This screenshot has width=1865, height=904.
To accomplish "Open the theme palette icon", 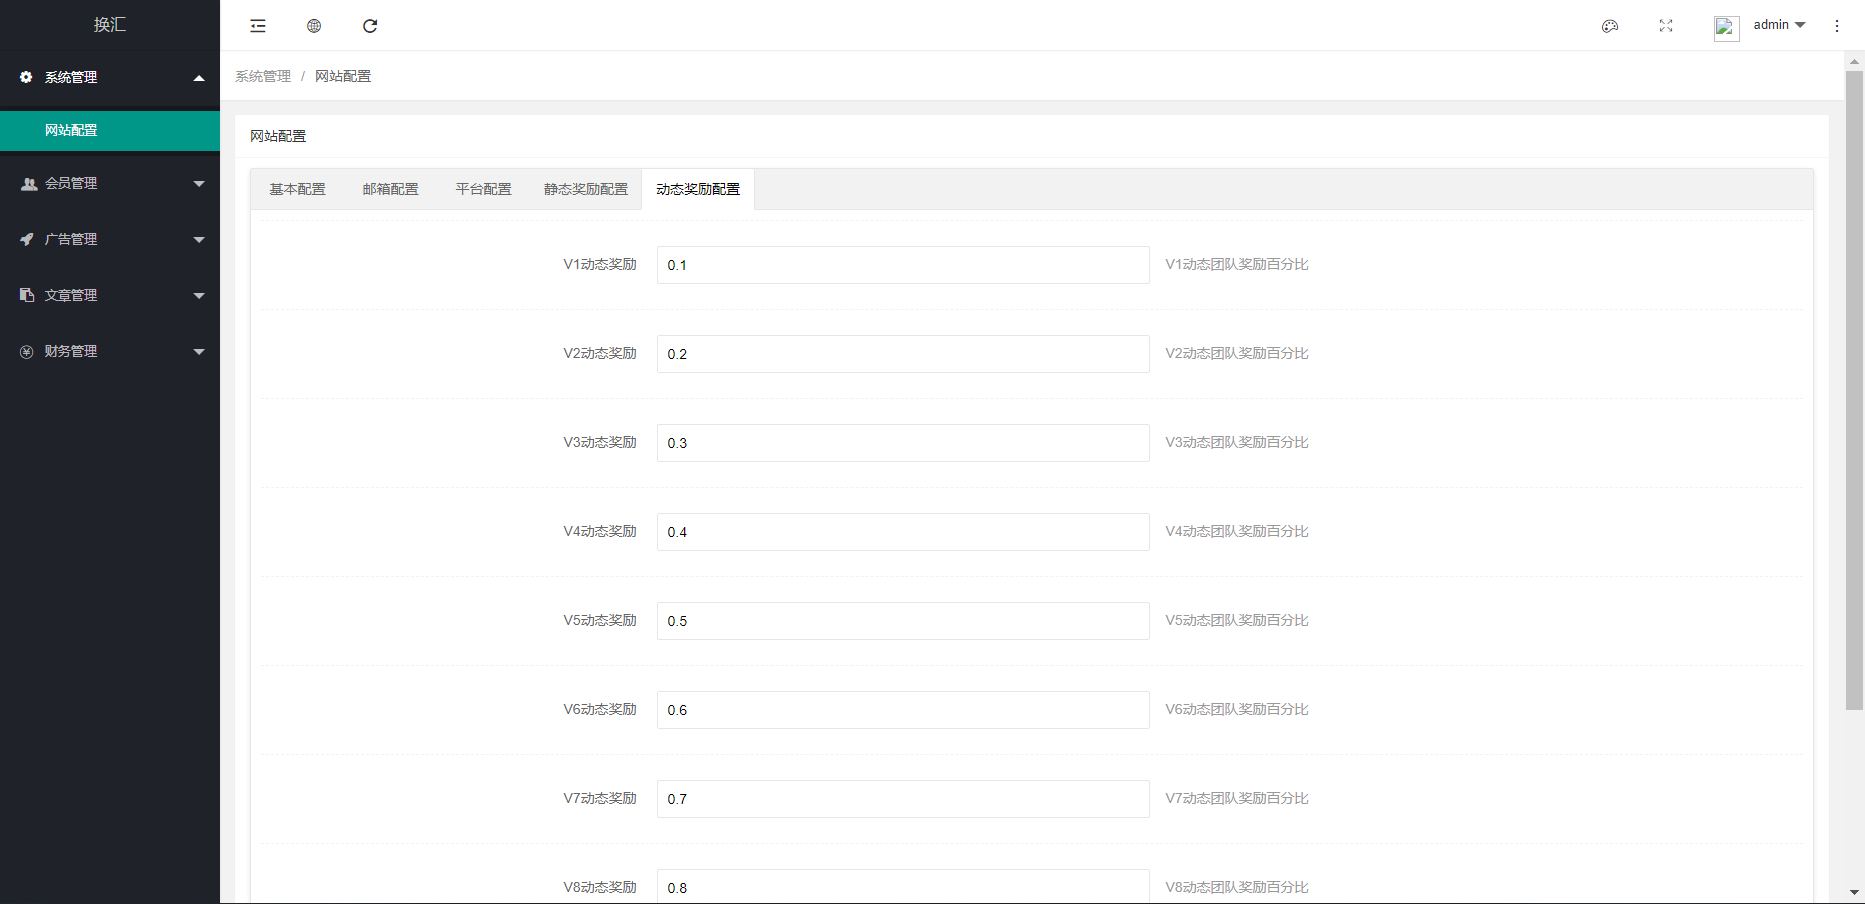I will point(1610,26).
